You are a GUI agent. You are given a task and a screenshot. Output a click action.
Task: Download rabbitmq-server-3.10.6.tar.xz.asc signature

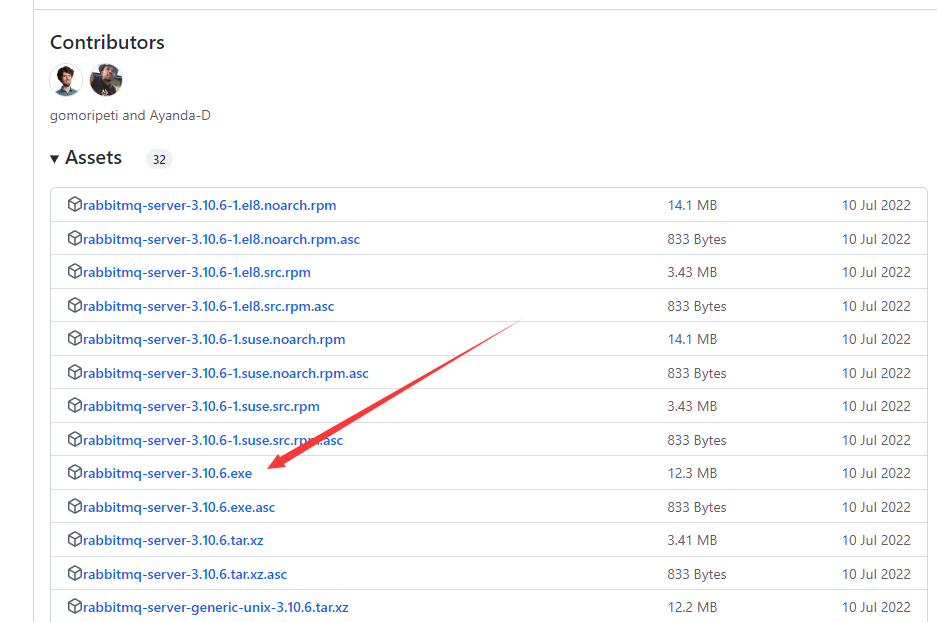click(x=185, y=574)
